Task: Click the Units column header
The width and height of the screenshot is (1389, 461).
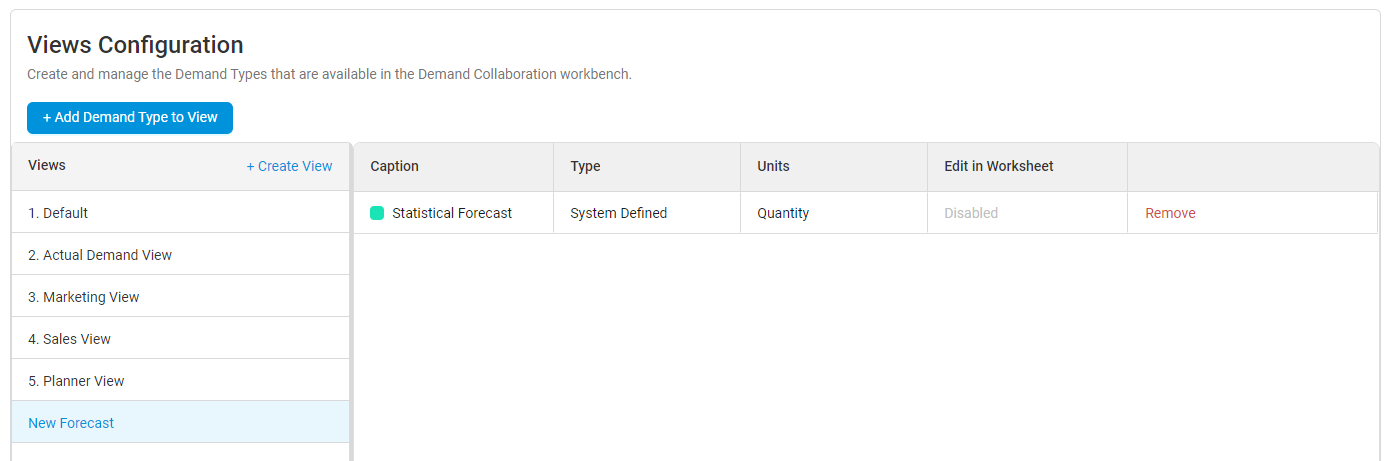Action: (x=773, y=166)
